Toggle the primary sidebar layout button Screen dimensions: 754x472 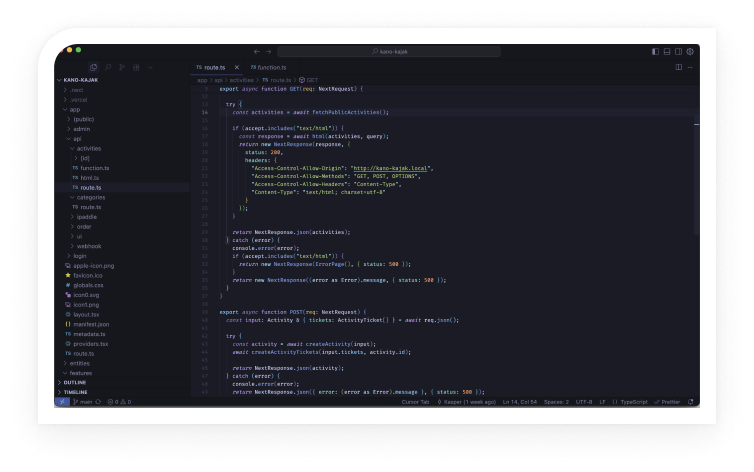pyautogui.click(x=655, y=51)
